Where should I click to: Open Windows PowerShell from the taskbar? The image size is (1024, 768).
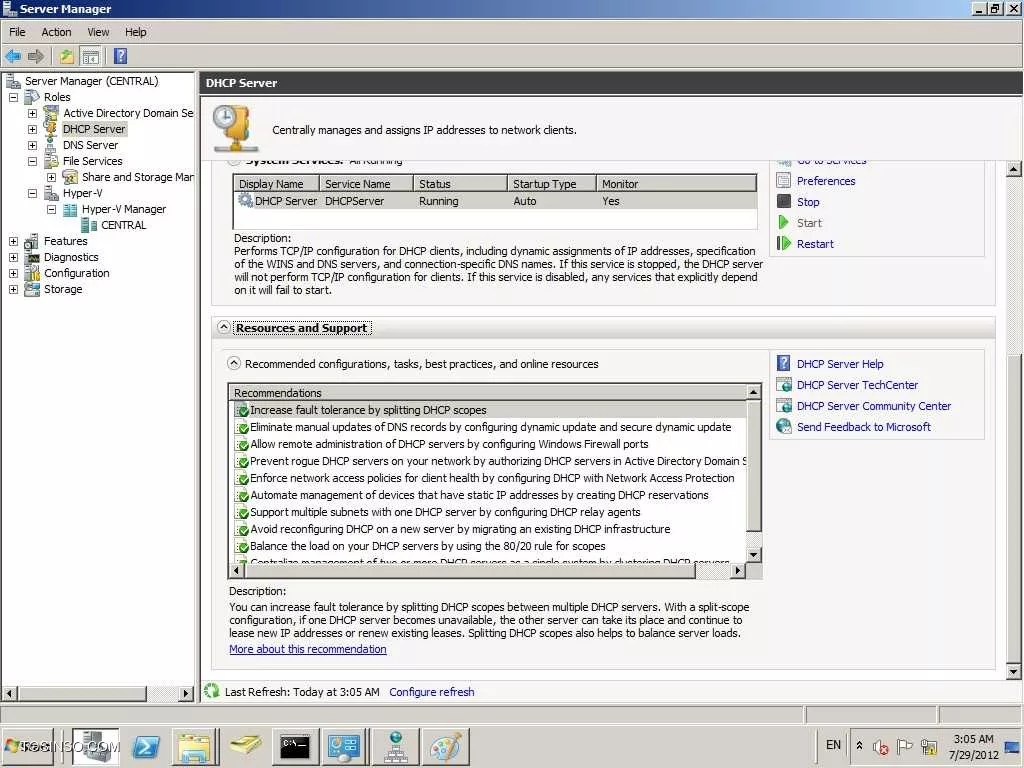(146, 747)
